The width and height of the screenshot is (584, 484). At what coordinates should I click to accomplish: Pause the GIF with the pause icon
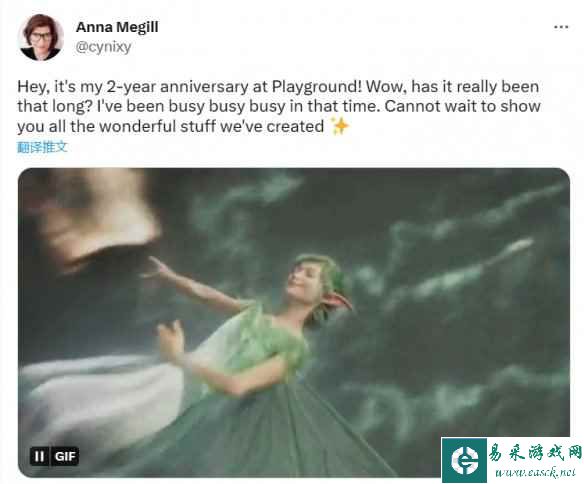click(x=39, y=456)
